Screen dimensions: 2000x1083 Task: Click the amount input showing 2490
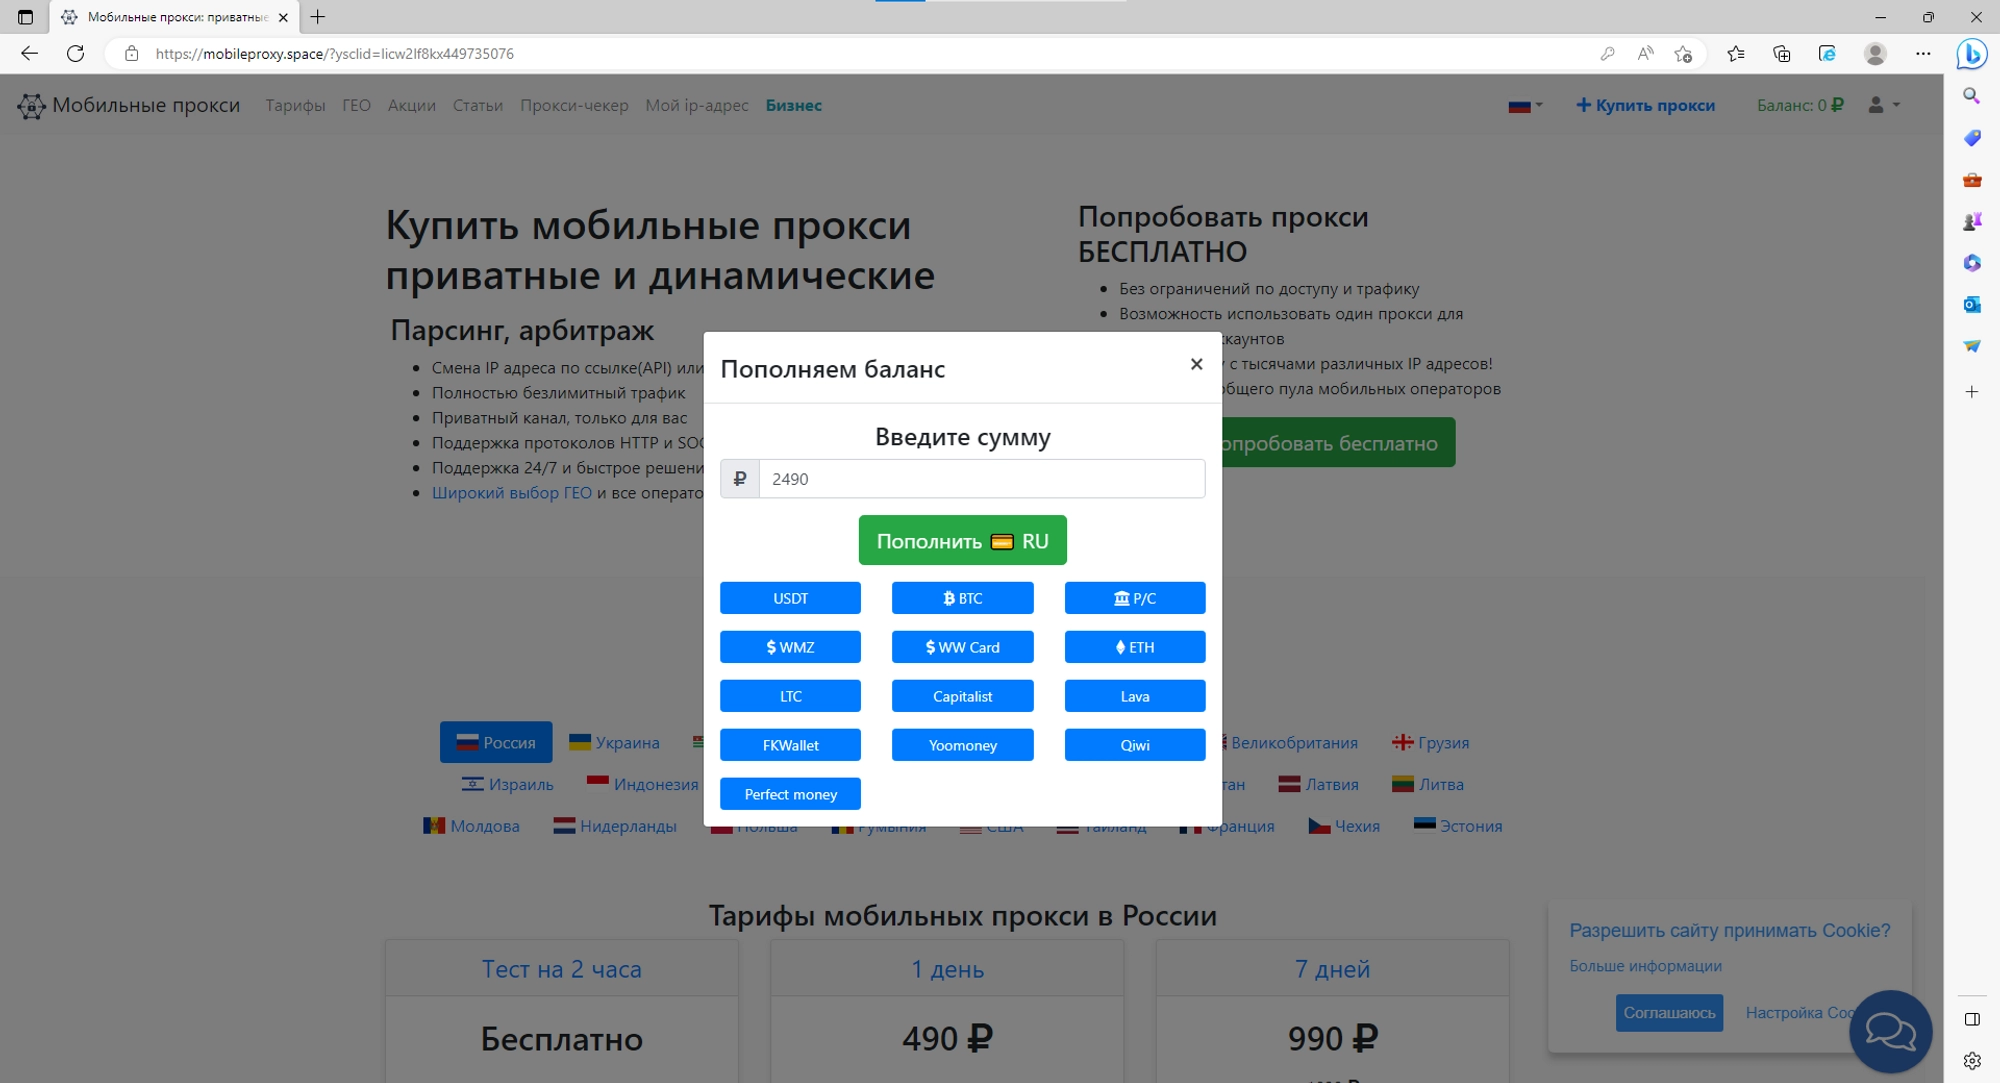[x=981, y=479]
